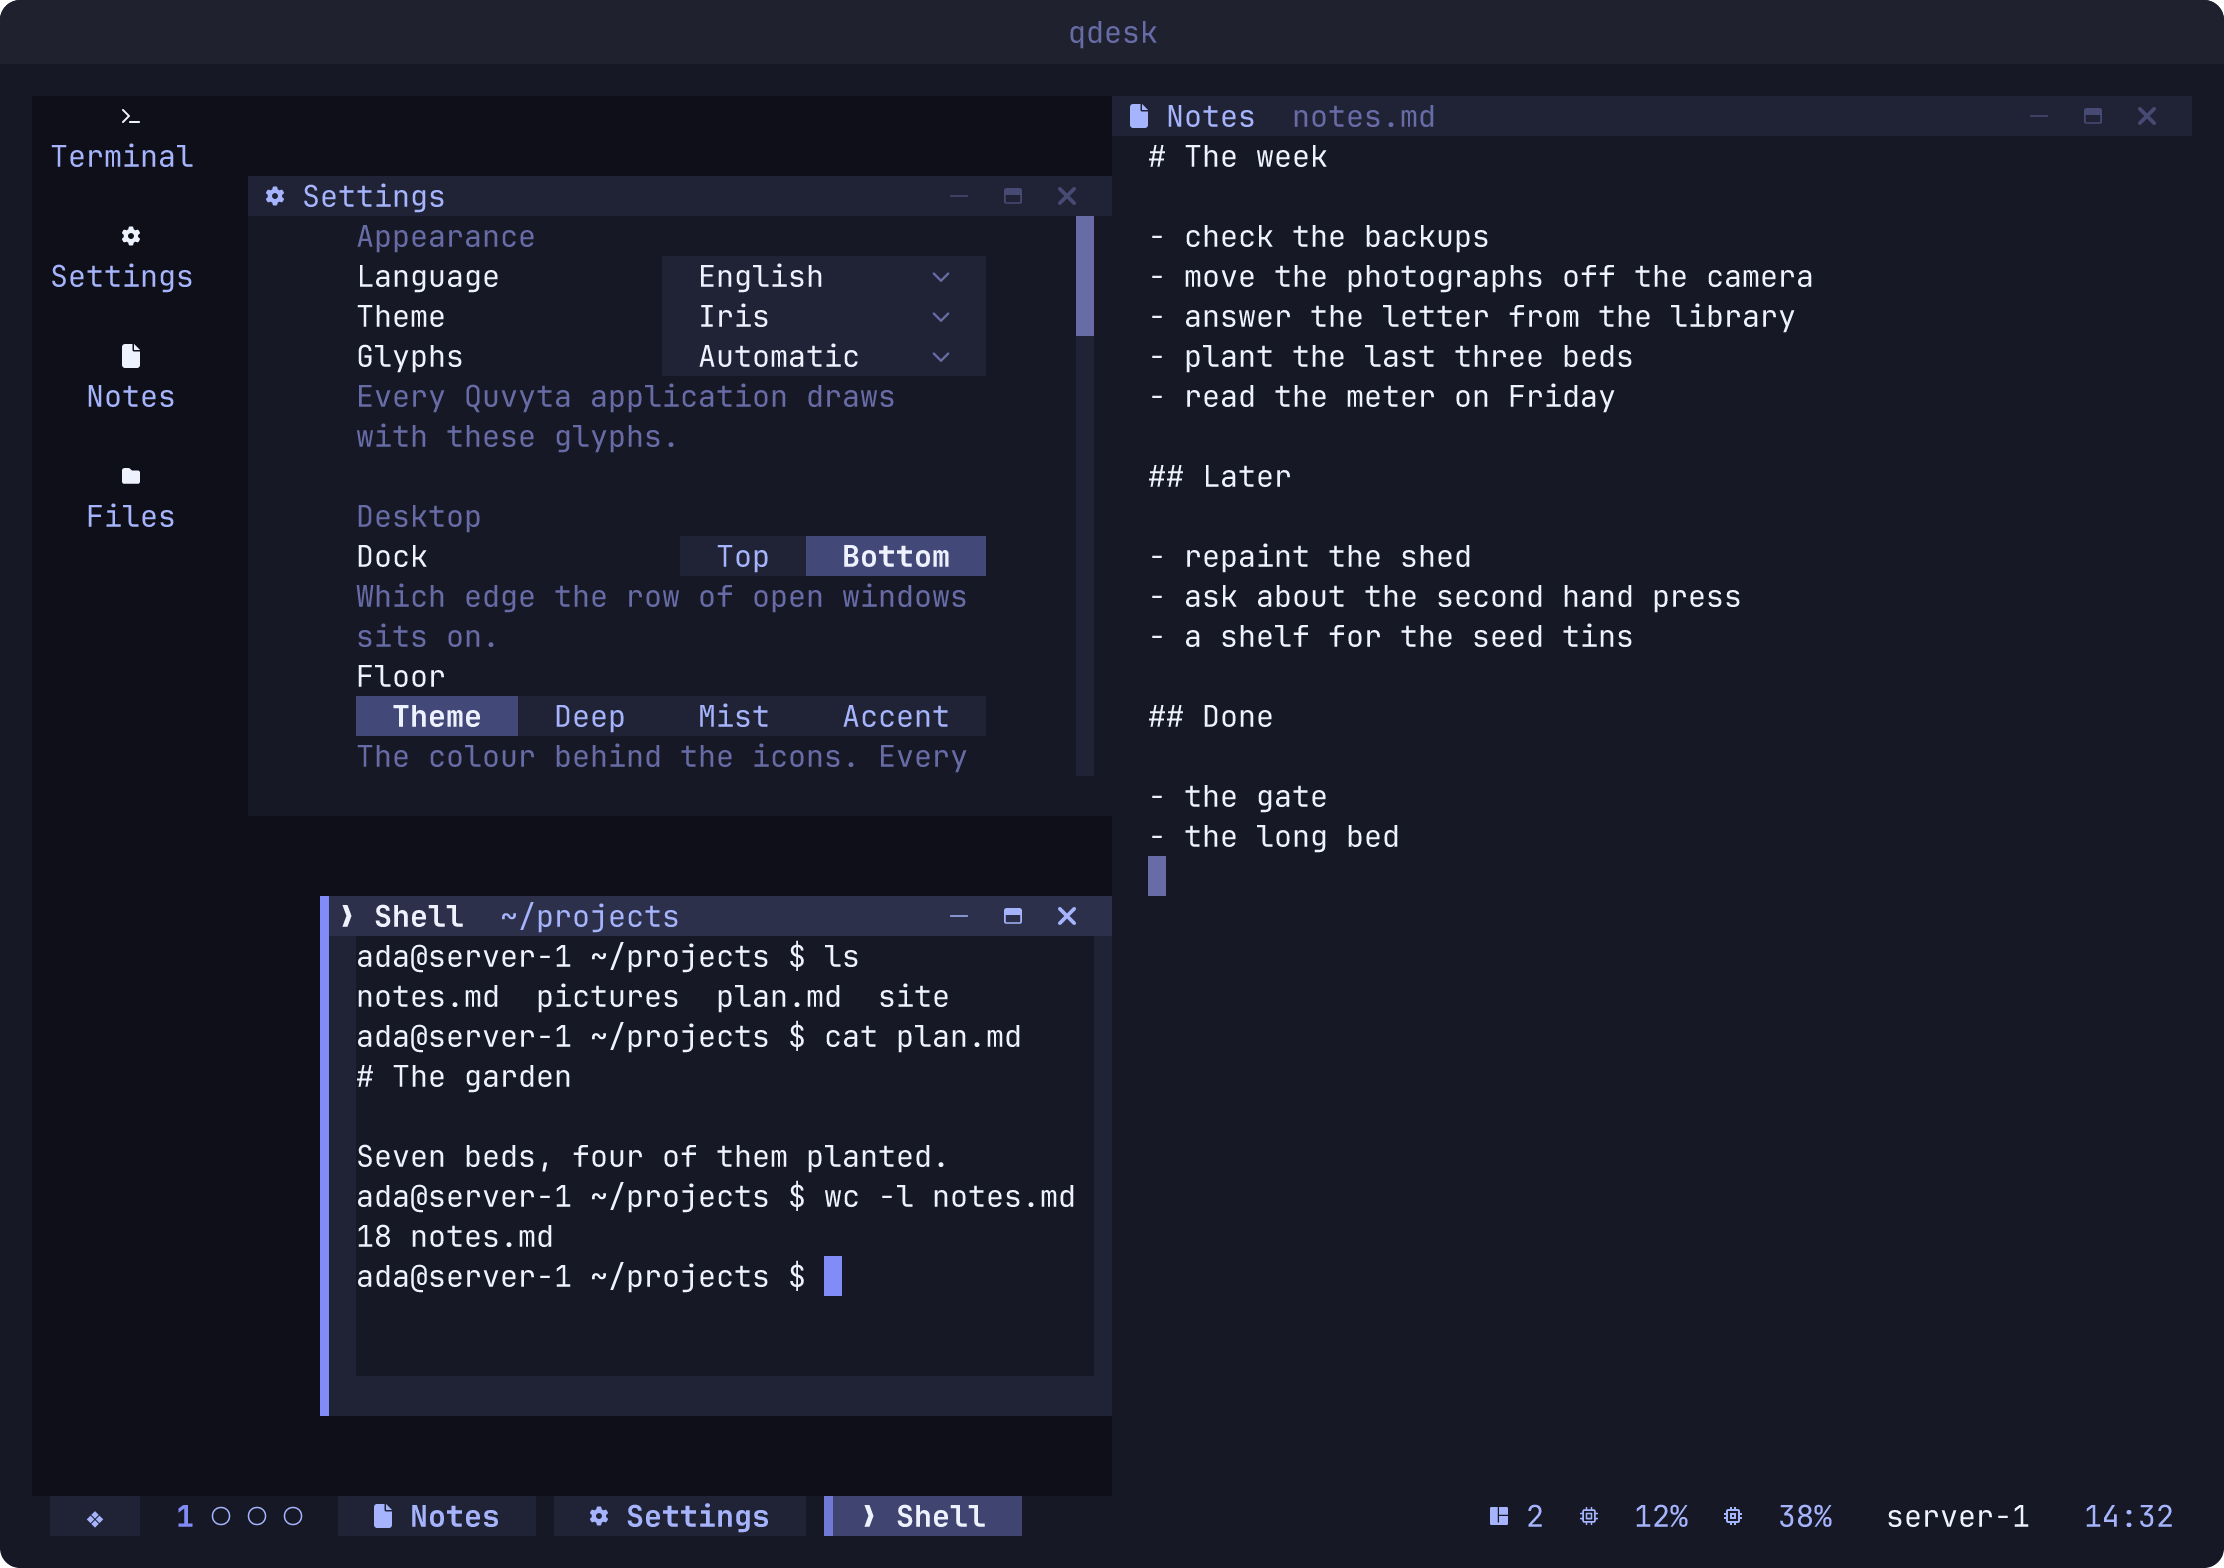
Task: Click "18 notes.md" output in Shell
Action: click(x=455, y=1237)
